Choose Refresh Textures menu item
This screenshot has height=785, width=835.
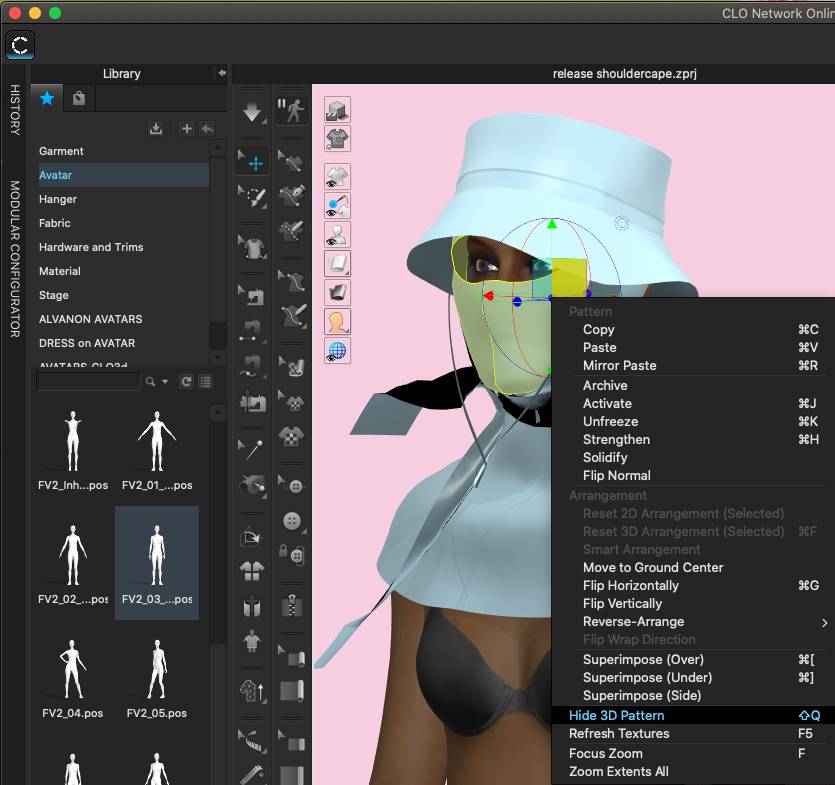click(694, 733)
